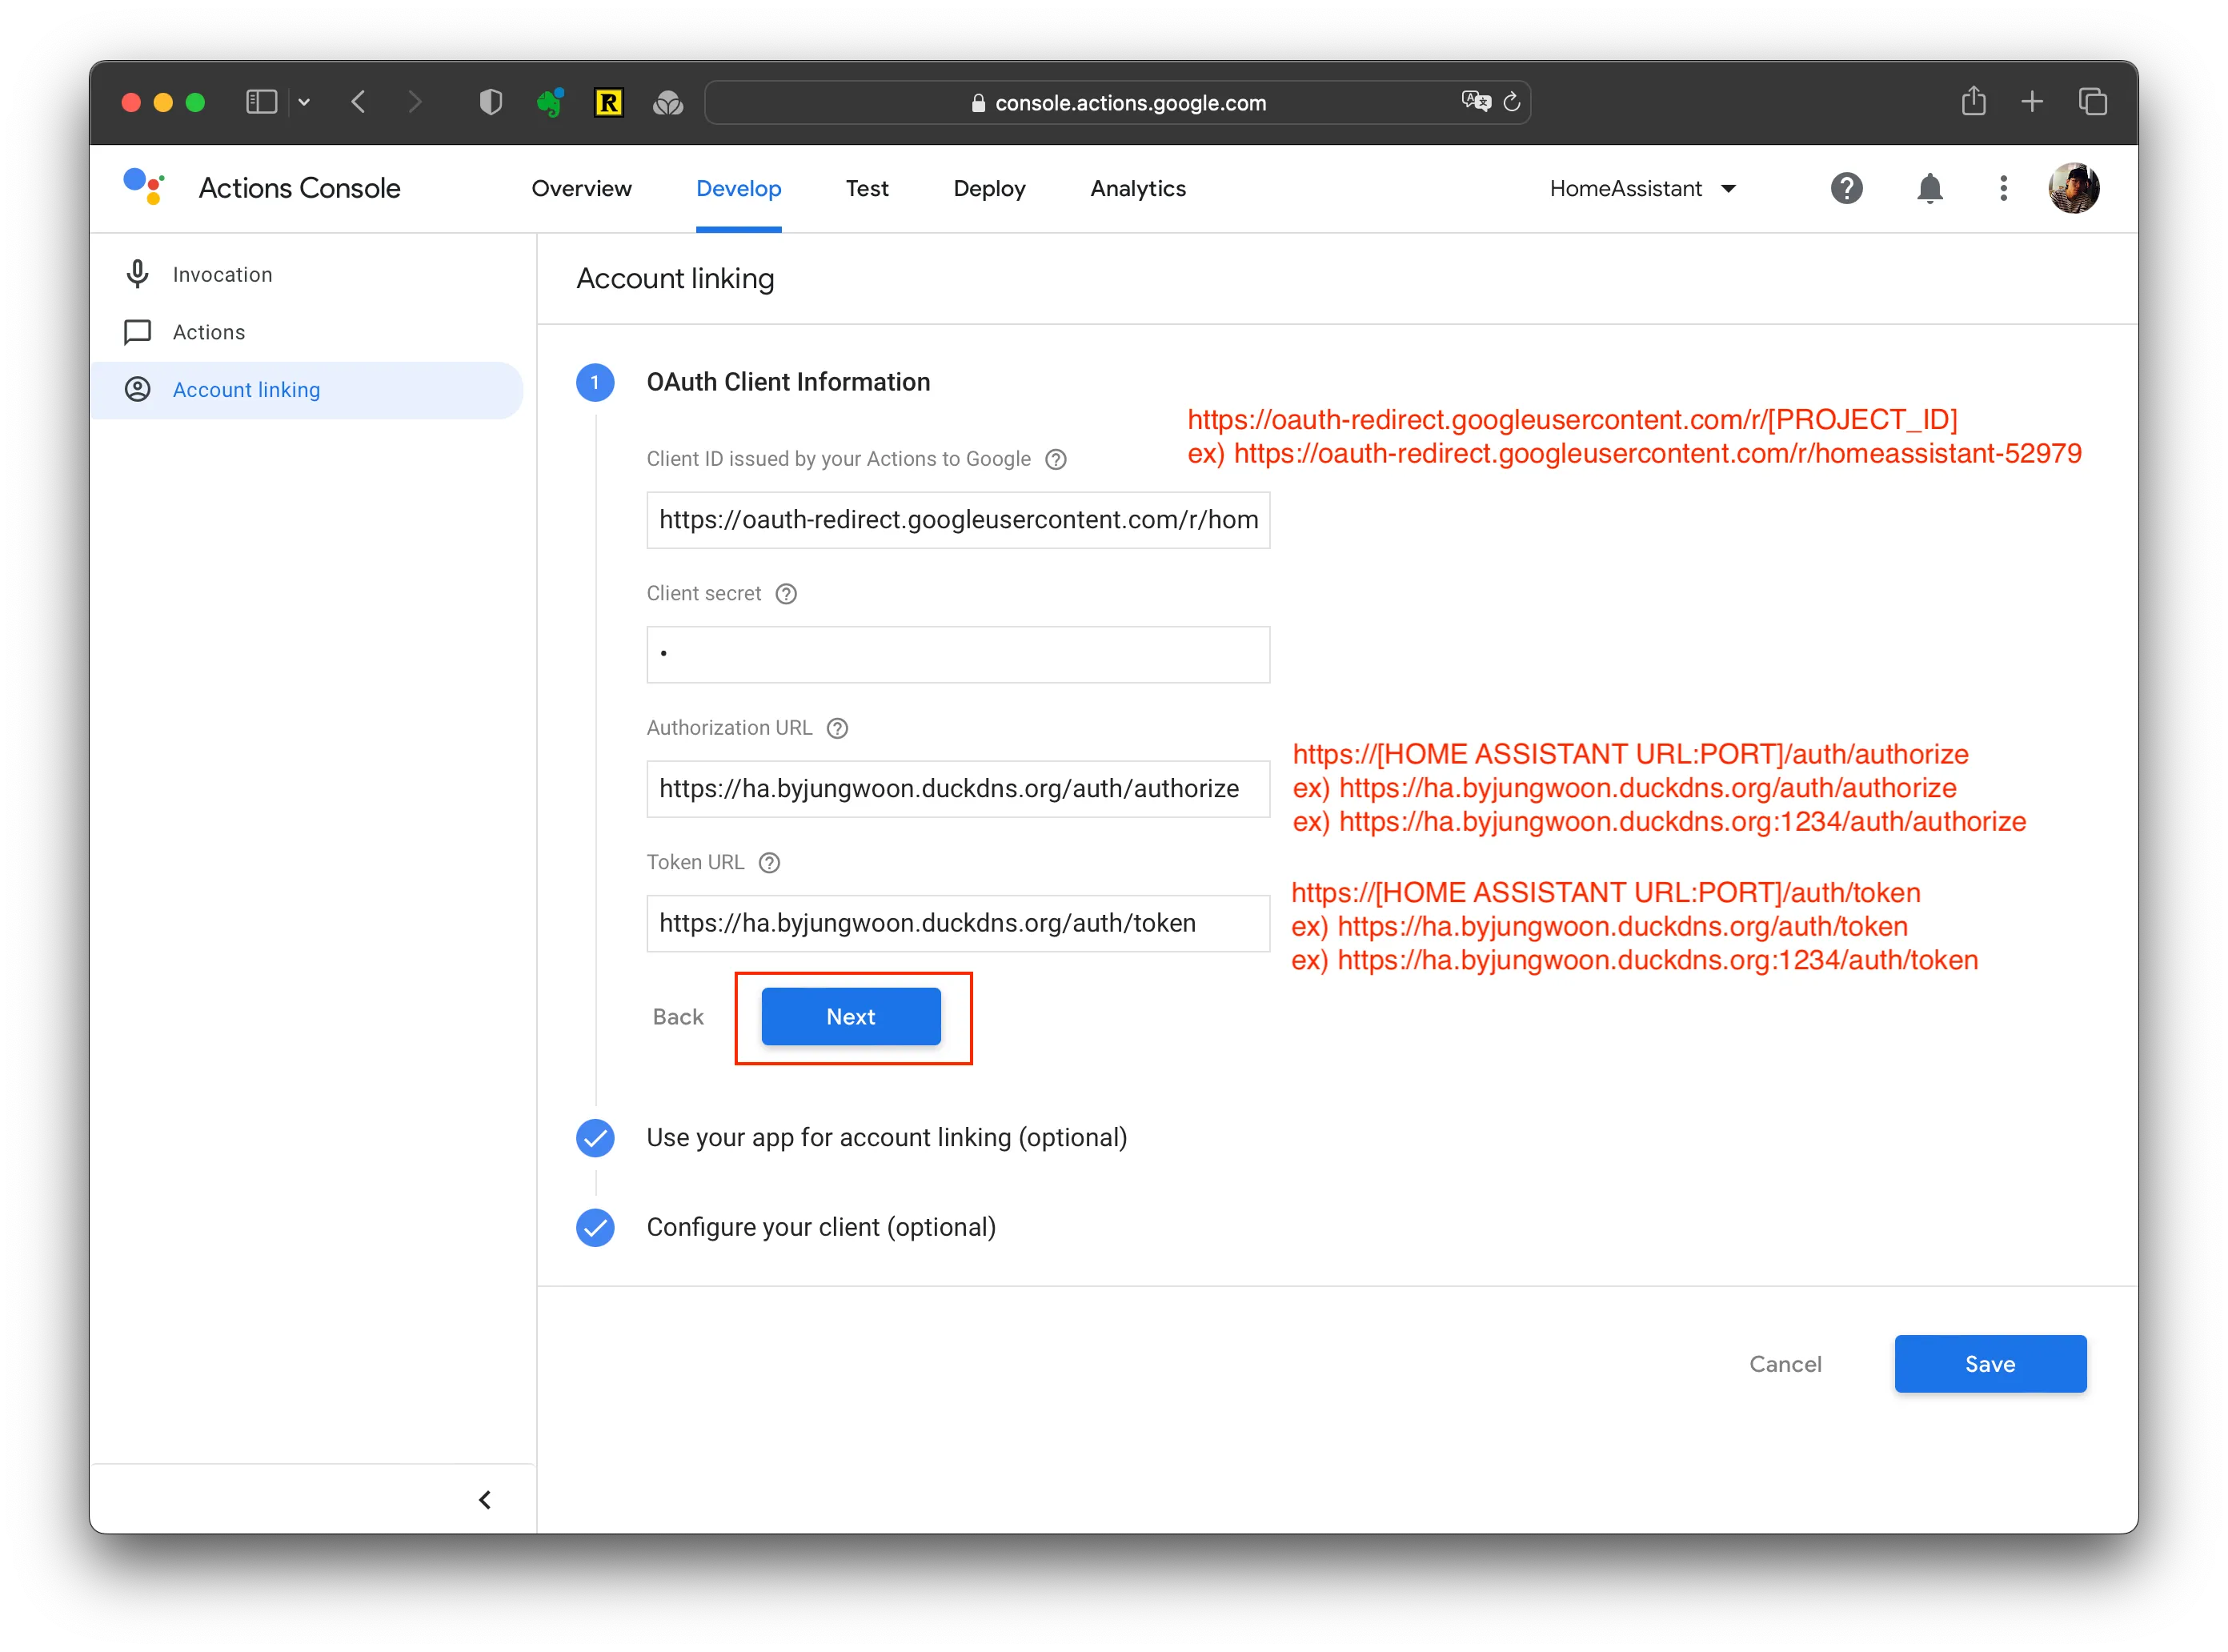Switch to the Overview tab
The width and height of the screenshot is (2228, 1652).
point(581,188)
